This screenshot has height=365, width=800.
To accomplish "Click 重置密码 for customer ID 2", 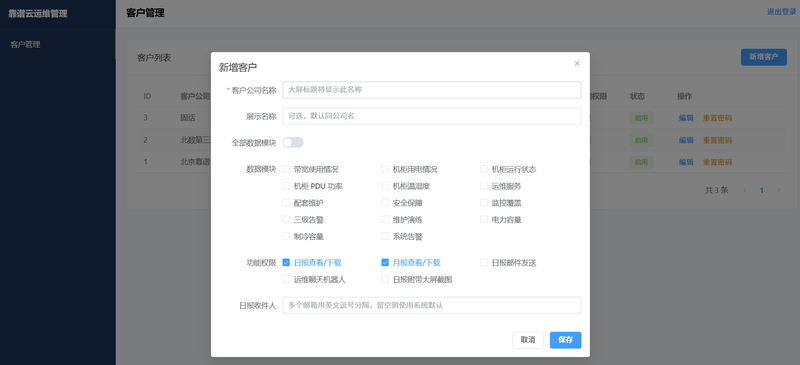I will pos(717,140).
